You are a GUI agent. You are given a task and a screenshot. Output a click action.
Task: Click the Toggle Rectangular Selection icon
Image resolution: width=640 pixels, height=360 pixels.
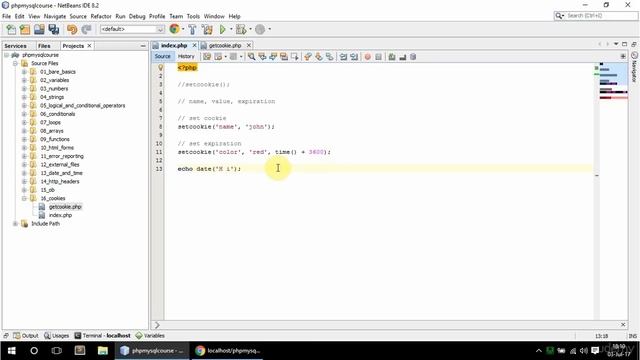(x=294, y=57)
